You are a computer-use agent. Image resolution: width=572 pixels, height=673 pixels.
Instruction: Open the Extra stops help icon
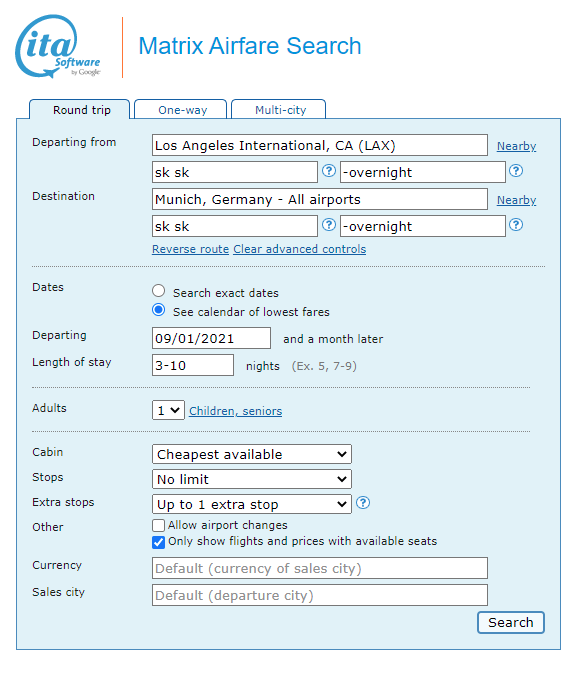[x=363, y=503]
